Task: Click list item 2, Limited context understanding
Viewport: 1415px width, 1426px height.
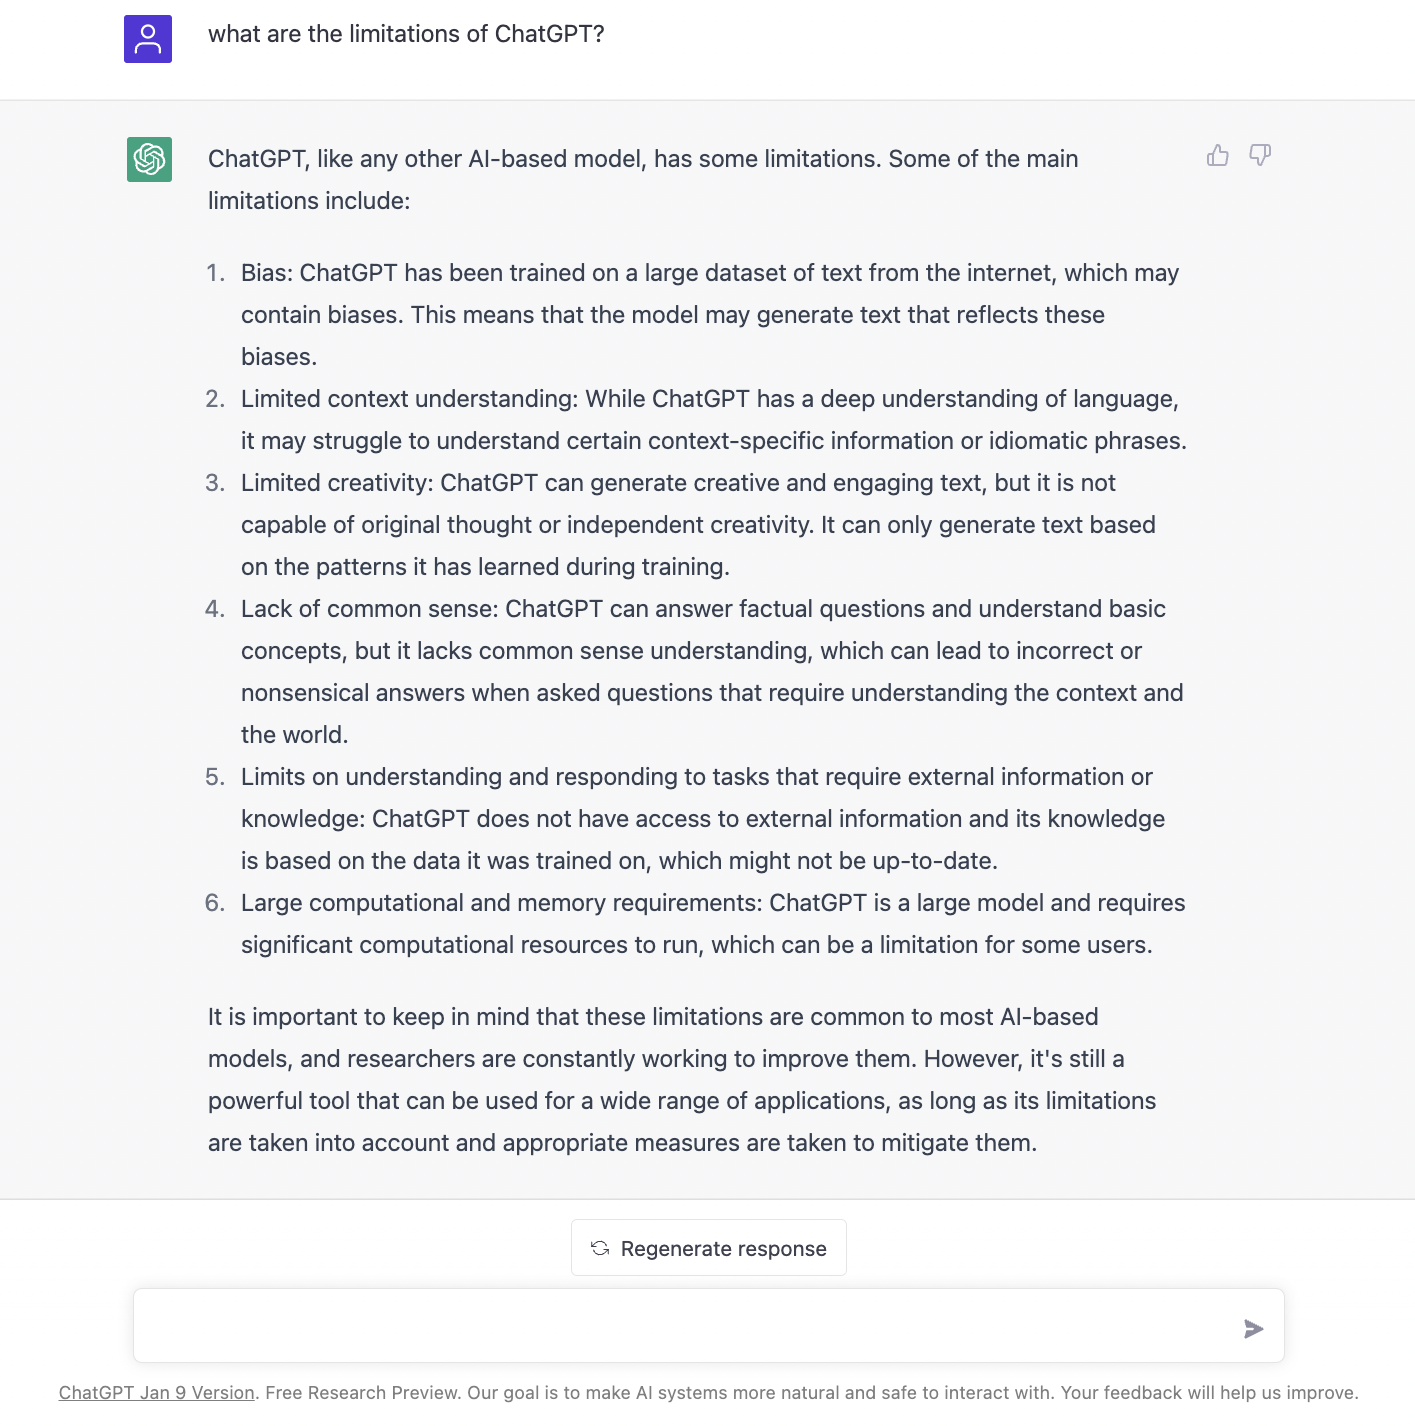Action: point(713,420)
